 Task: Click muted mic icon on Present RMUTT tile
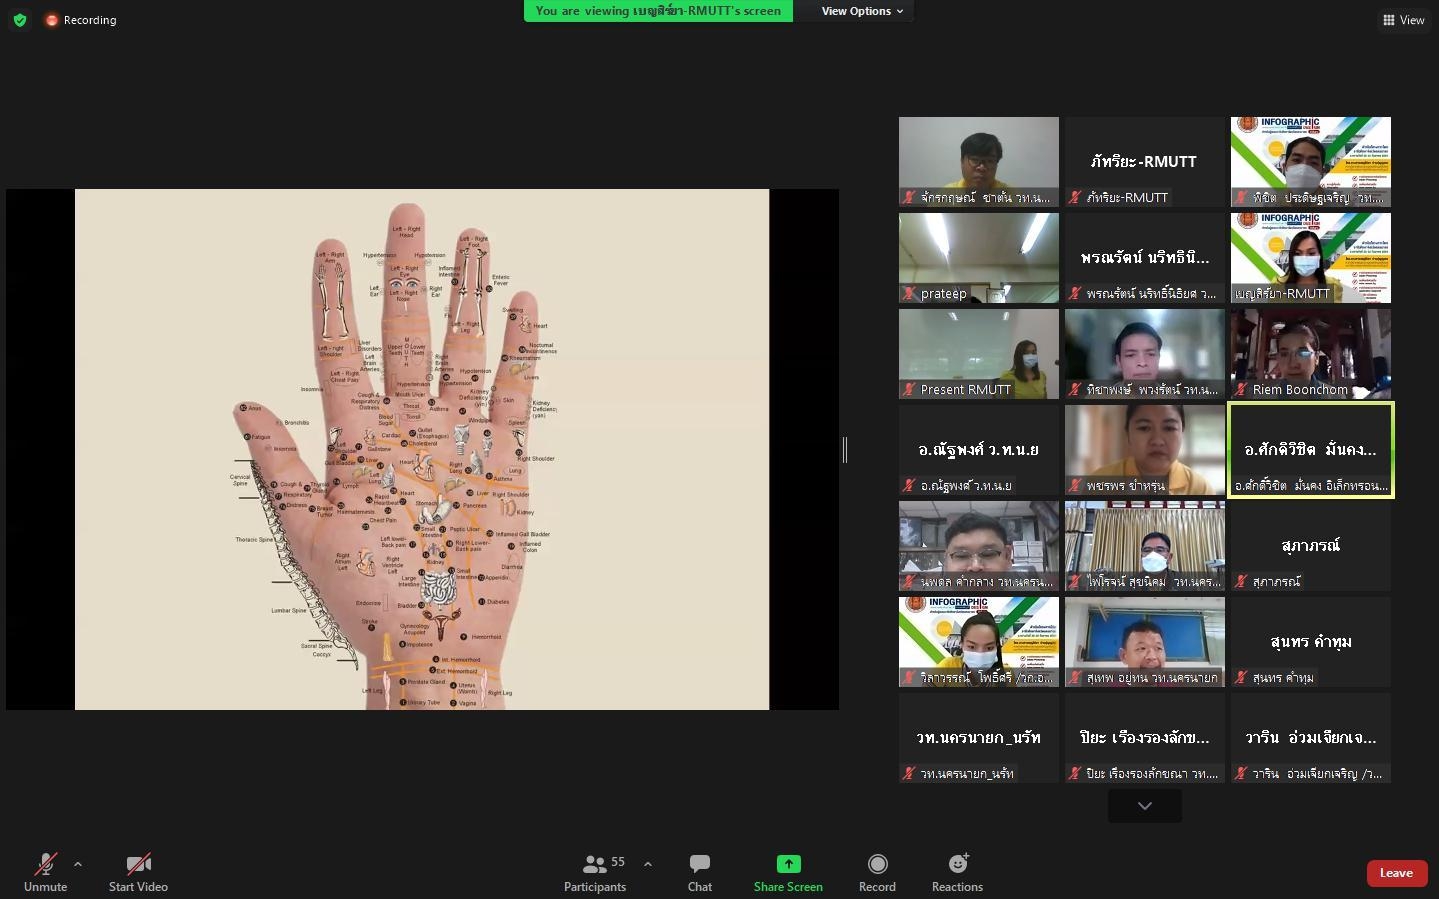[x=909, y=390]
